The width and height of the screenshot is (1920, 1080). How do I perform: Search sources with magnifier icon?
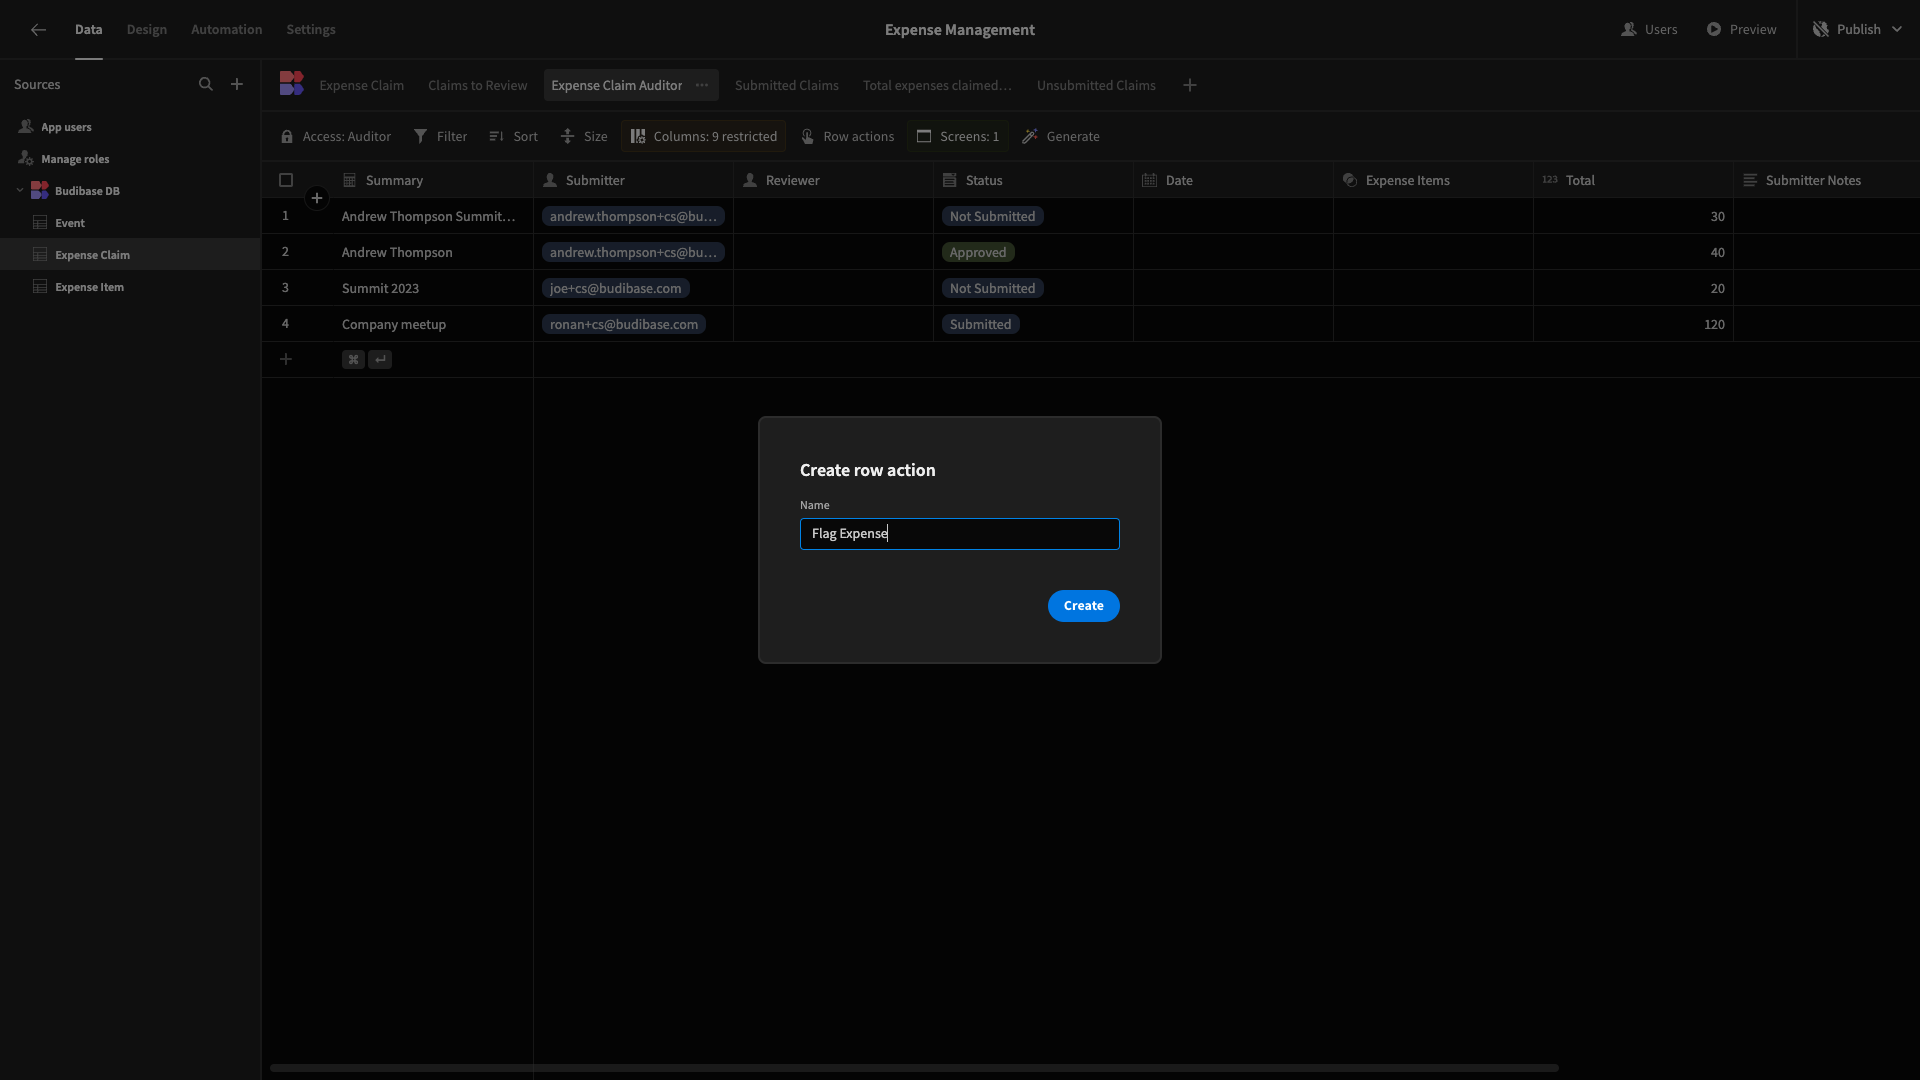coord(206,85)
